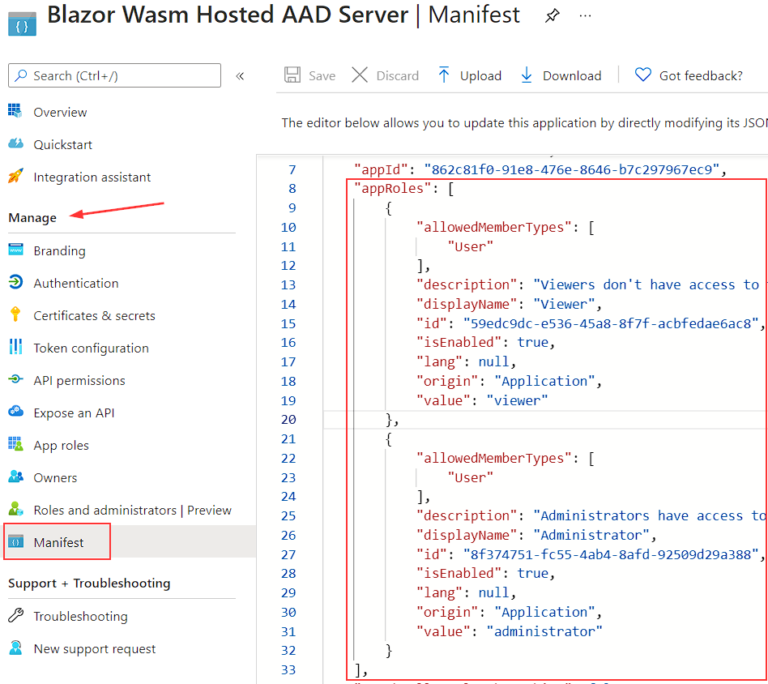The width and height of the screenshot is (768, 684).
Task: Click the Save toolbar button
Action: click(x=310, y=76)
